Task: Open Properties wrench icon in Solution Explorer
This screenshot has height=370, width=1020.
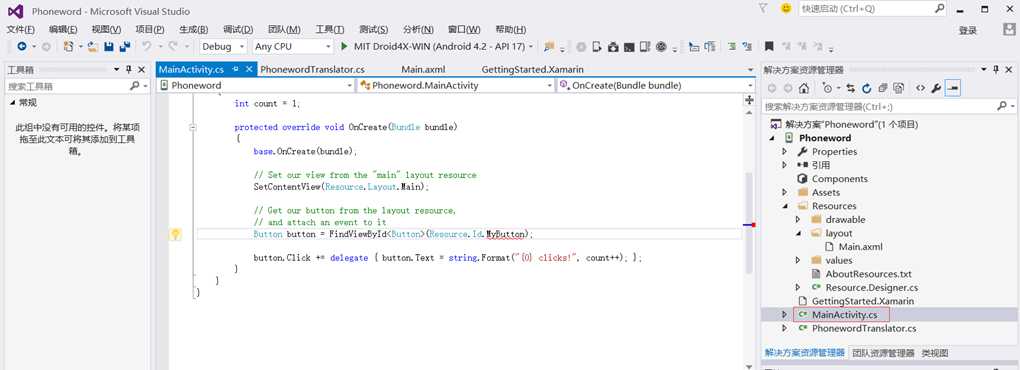Action: [x=936, y=88]
